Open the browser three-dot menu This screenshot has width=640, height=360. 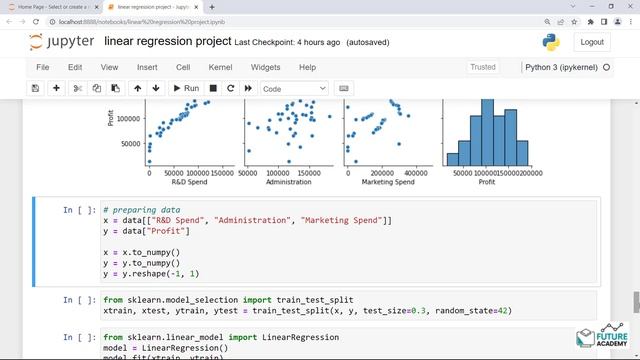click(631, 22)
